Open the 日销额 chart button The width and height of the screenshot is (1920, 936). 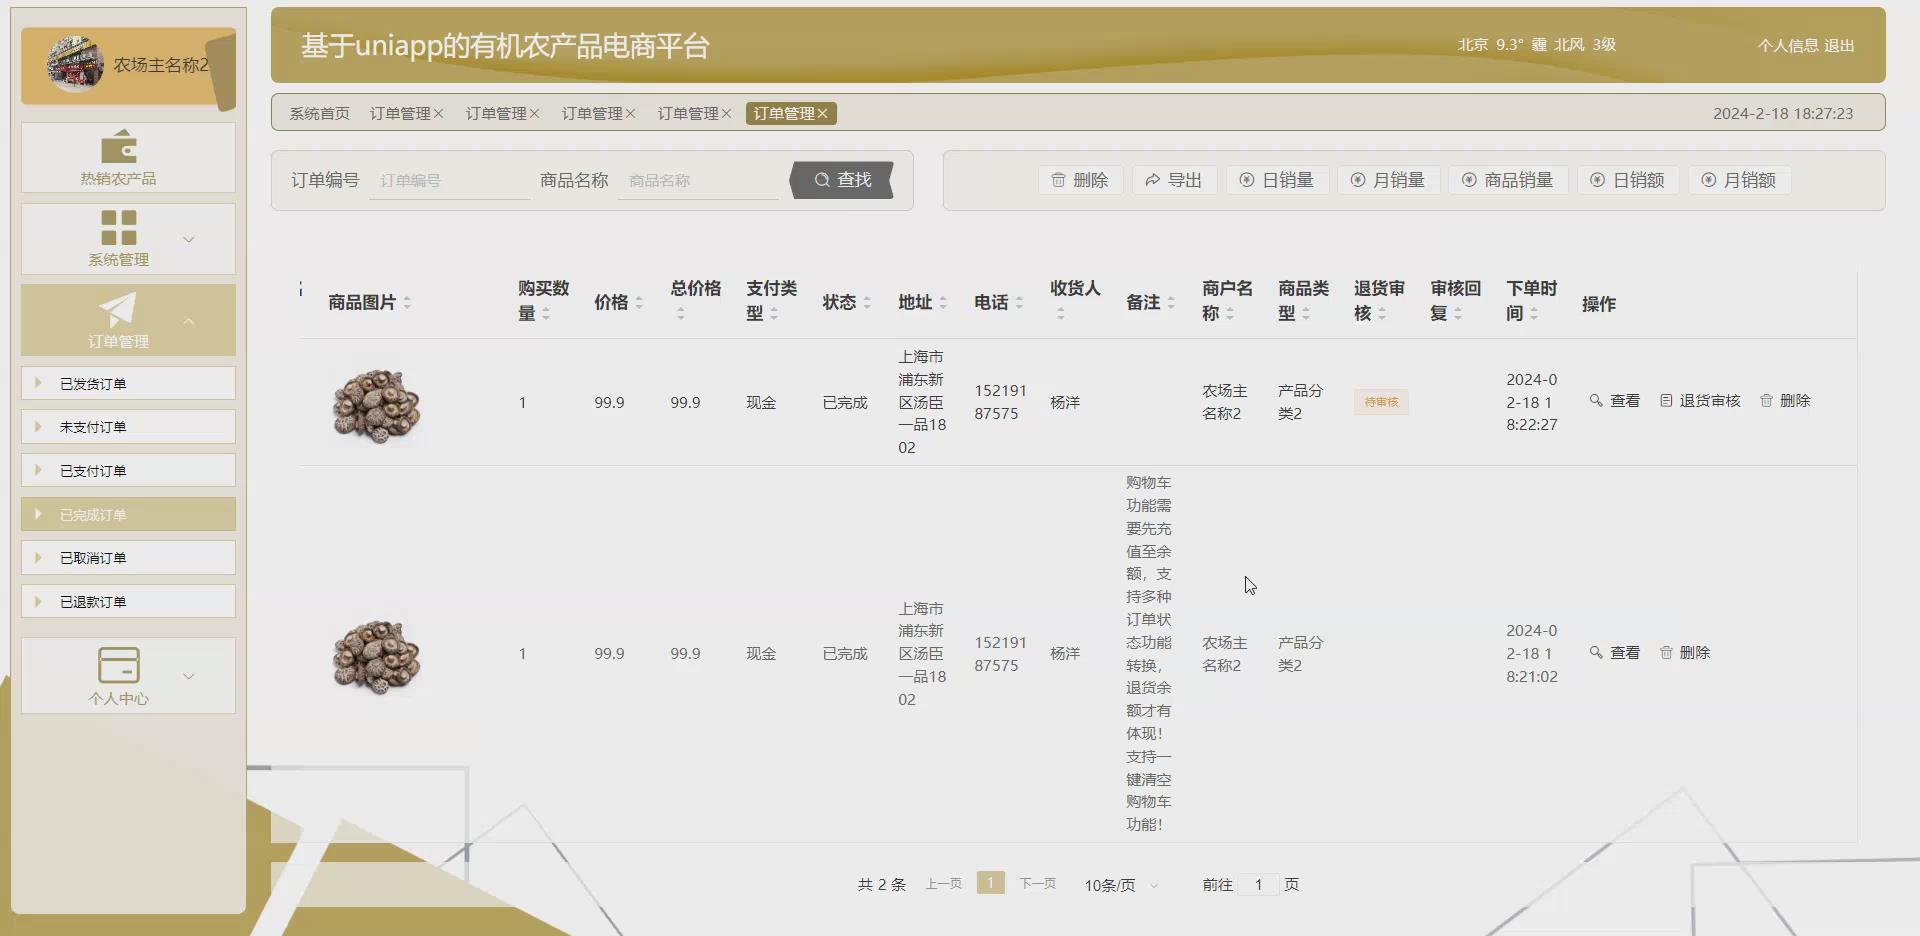pos(1628,180)
